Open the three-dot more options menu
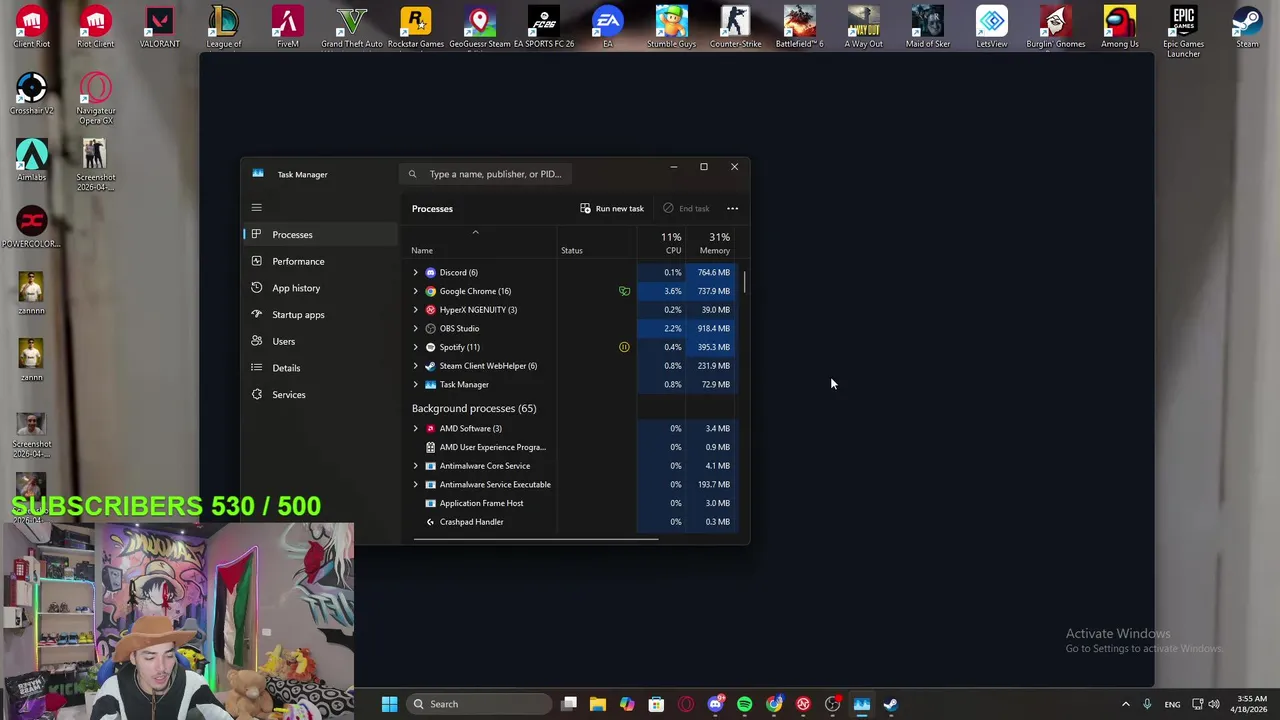Screen dimensions: 1280x720 click(732, 208)
